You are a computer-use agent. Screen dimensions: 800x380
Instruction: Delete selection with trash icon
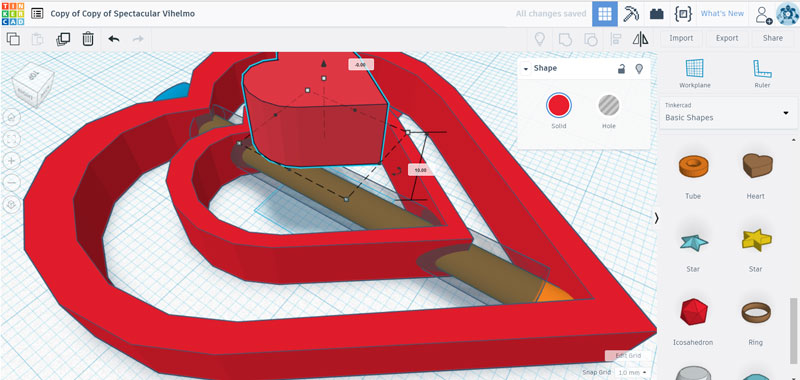[x=88, y=38]
